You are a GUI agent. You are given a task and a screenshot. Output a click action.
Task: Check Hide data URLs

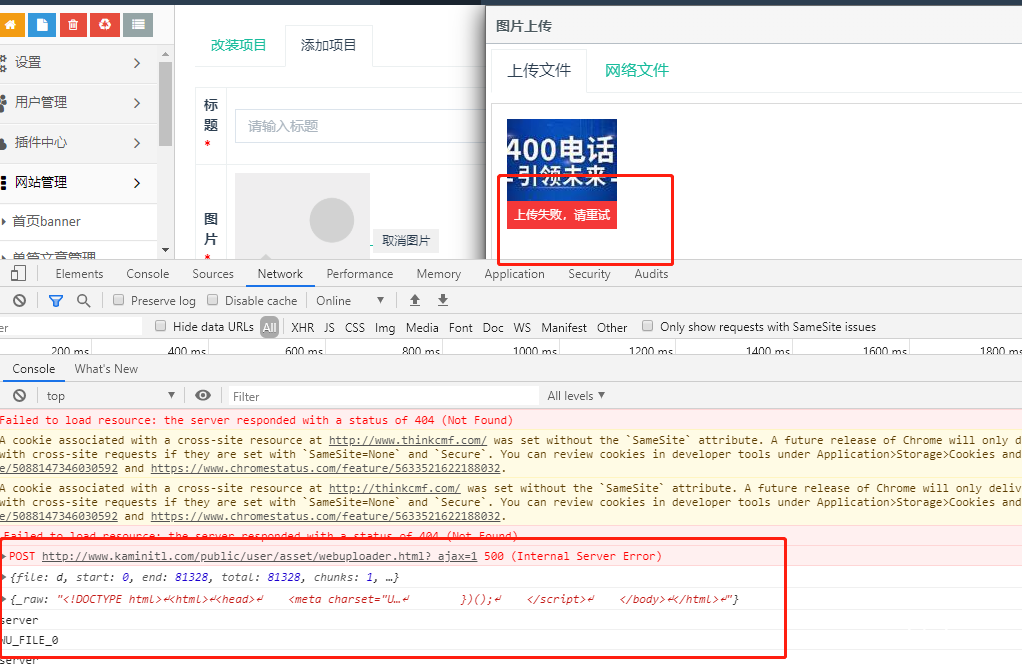click(x=160, y=326)
